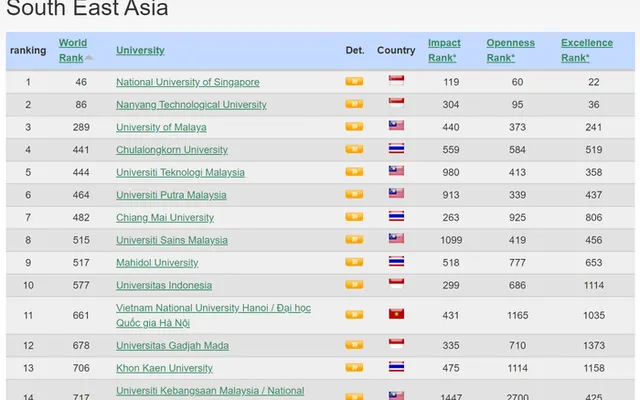Click the 'ranking' column header text
This screenshot has height=400, width=640.
point(28,50)
